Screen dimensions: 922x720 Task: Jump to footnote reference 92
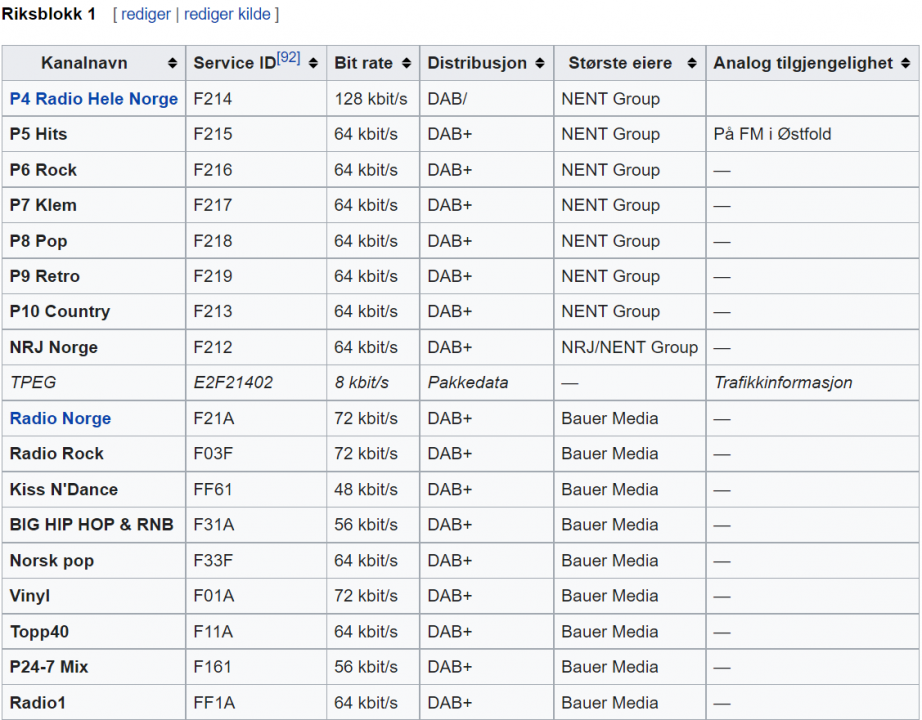click(288, 58)
